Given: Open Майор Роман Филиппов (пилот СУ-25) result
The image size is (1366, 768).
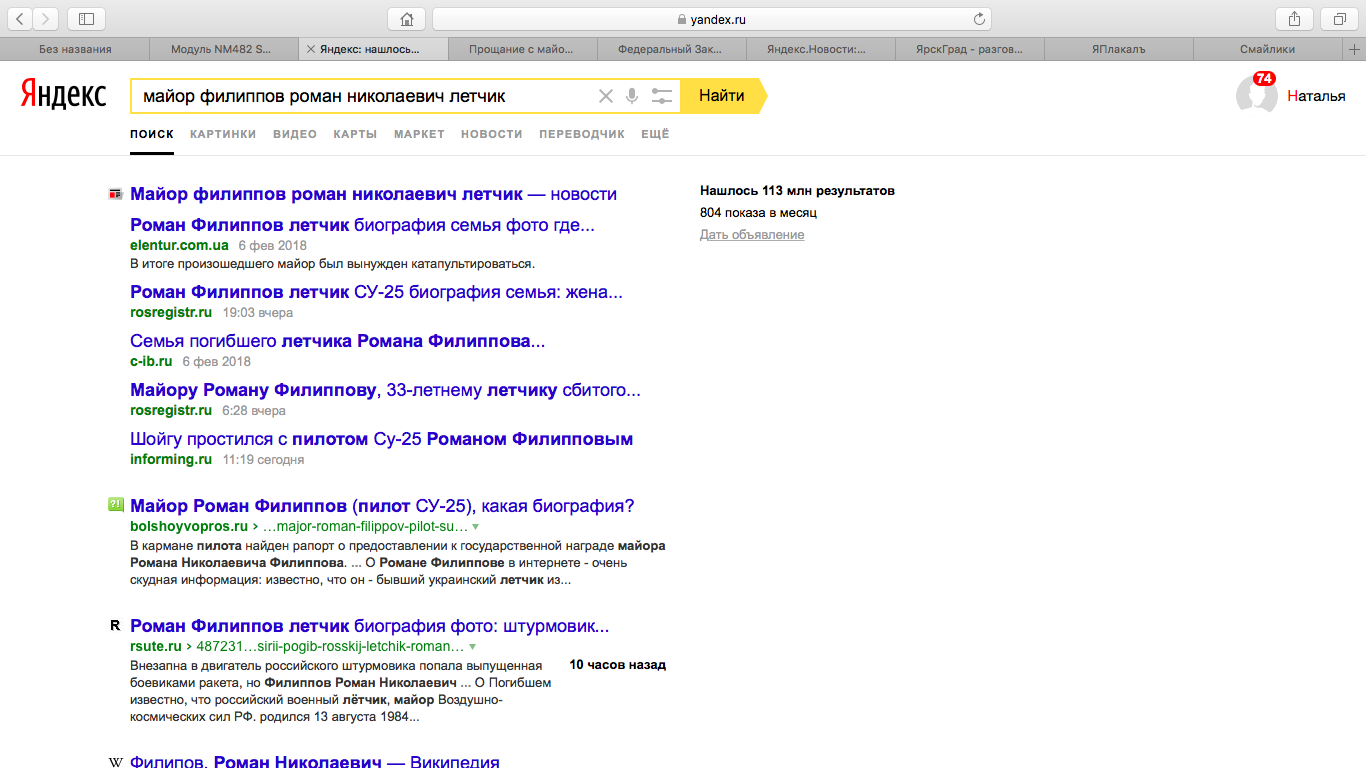Looking at the screenshot, I should point(382,506).
